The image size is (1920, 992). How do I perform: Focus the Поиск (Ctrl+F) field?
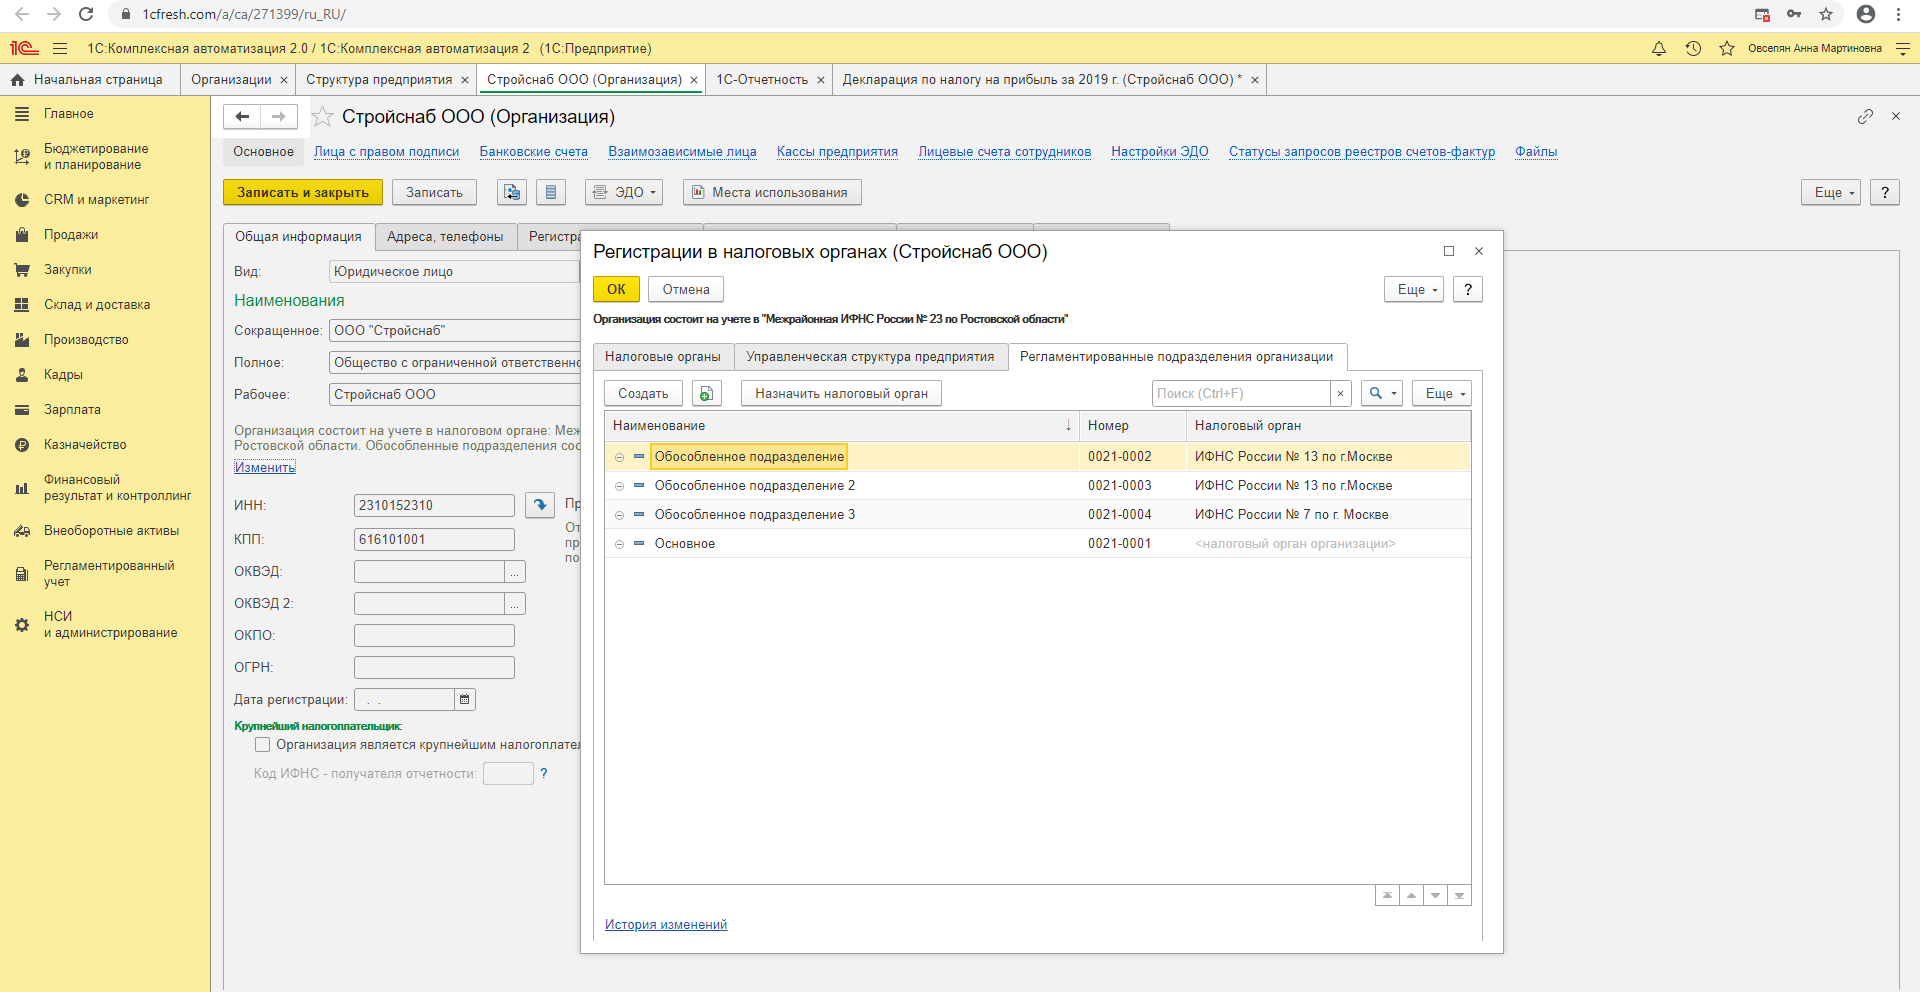coord(1241,393)
